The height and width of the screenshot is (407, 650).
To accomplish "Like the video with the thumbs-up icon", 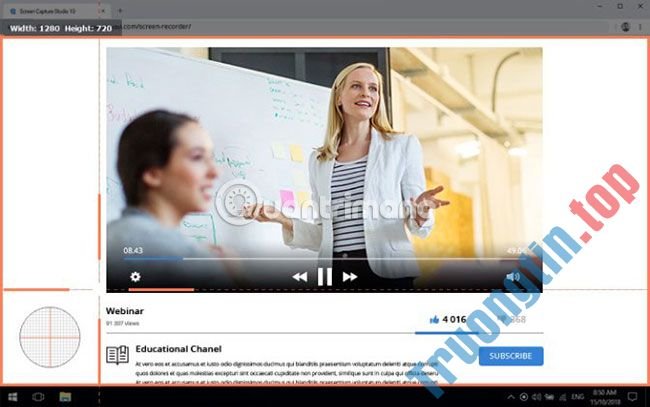I will point(434,320).
